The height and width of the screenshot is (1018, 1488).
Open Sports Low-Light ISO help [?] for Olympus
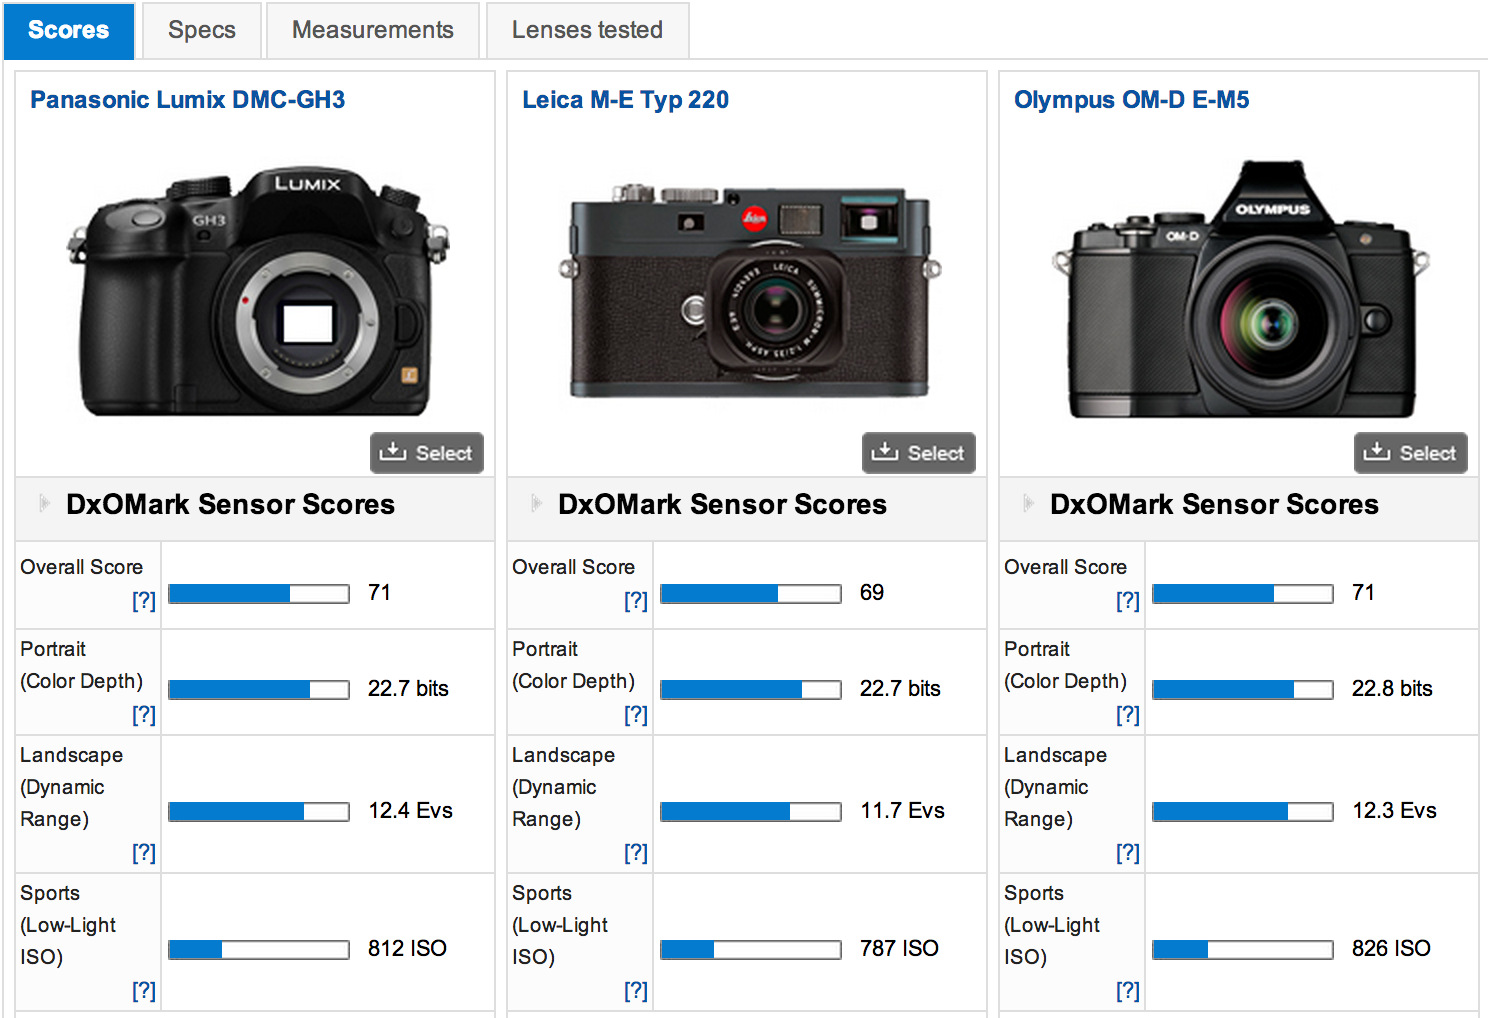coord(1128,990)
